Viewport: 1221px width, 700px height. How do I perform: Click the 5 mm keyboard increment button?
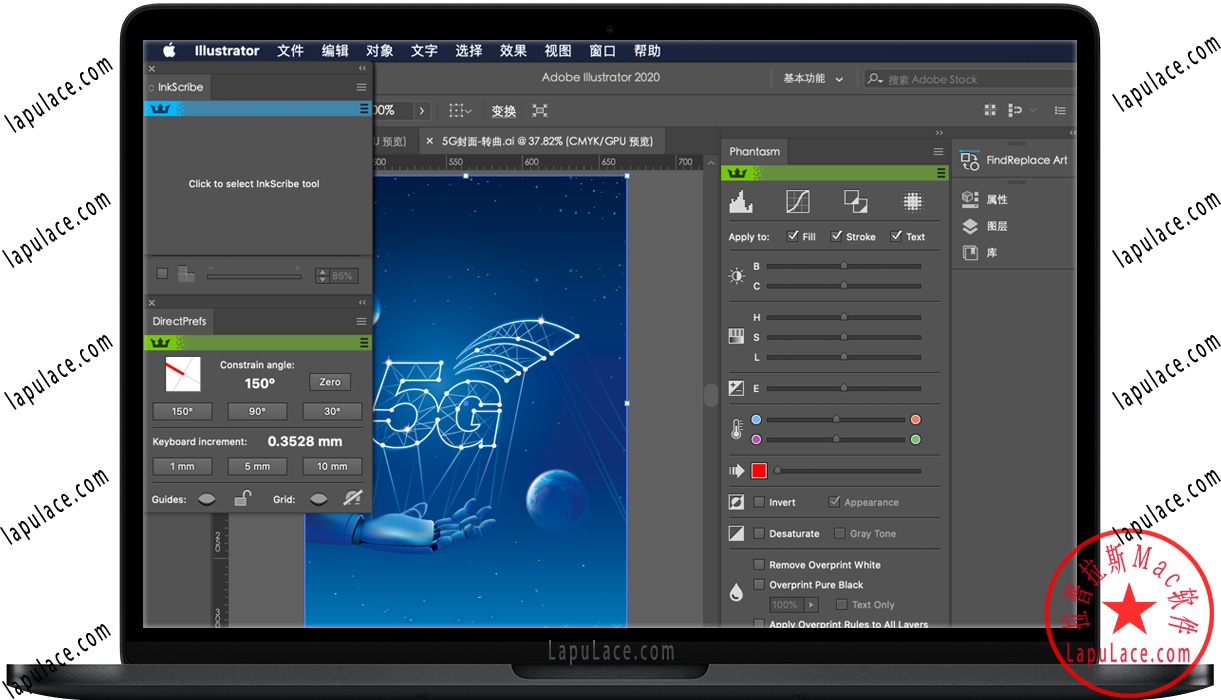256,465
